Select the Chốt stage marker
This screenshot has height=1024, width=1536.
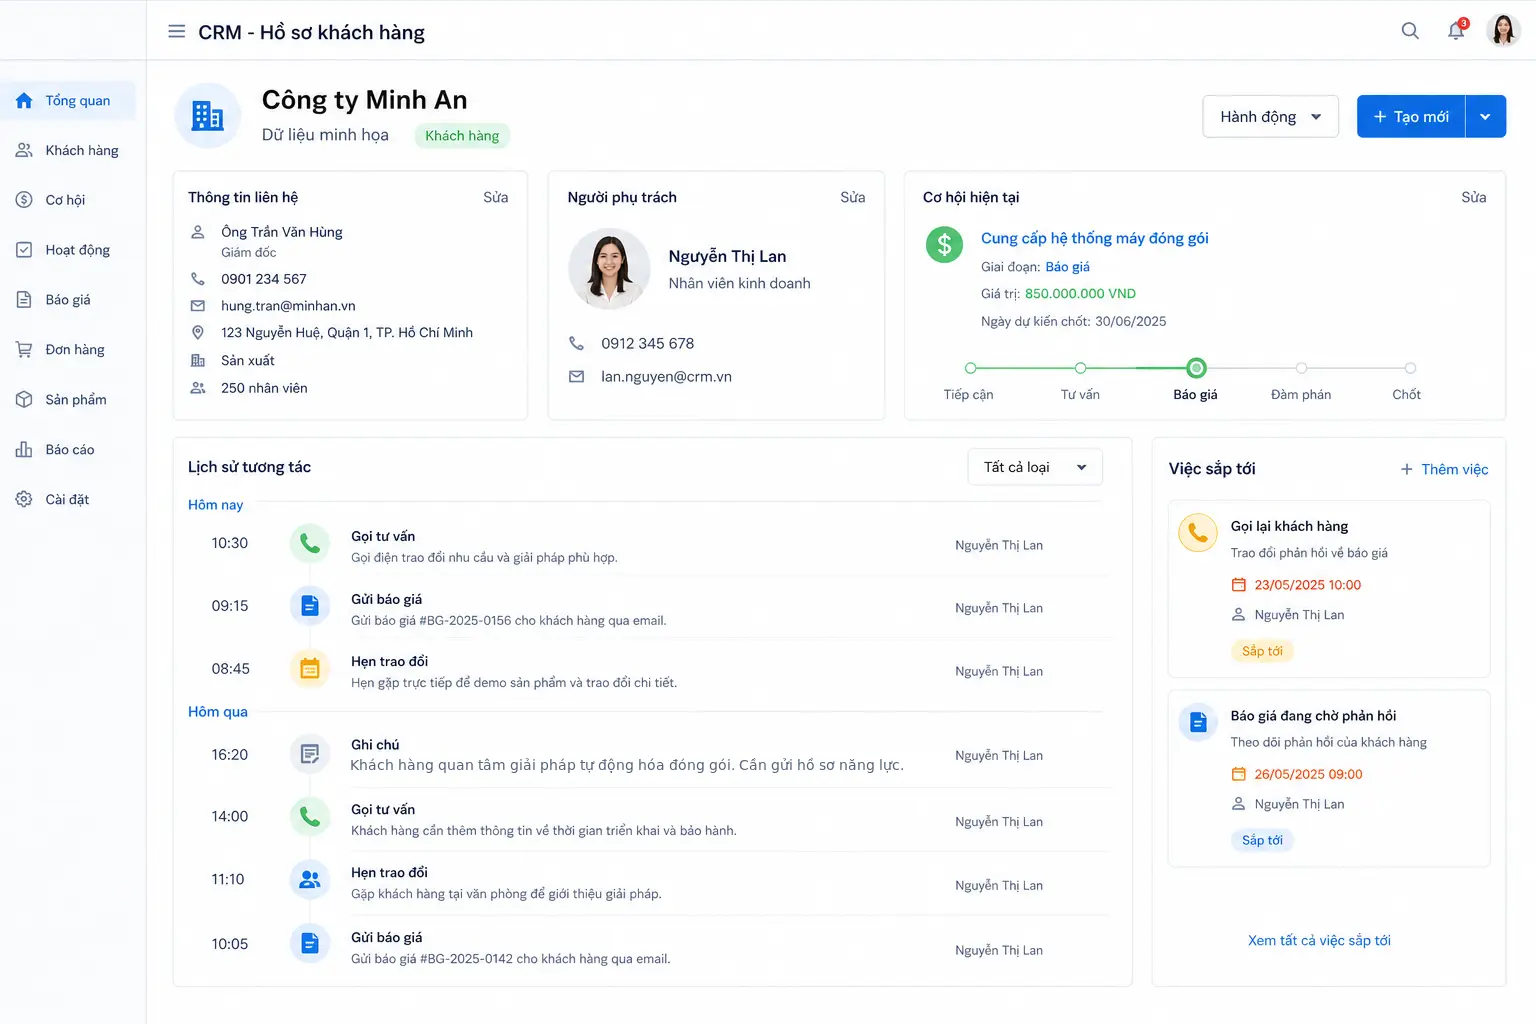click(1410, 368)
